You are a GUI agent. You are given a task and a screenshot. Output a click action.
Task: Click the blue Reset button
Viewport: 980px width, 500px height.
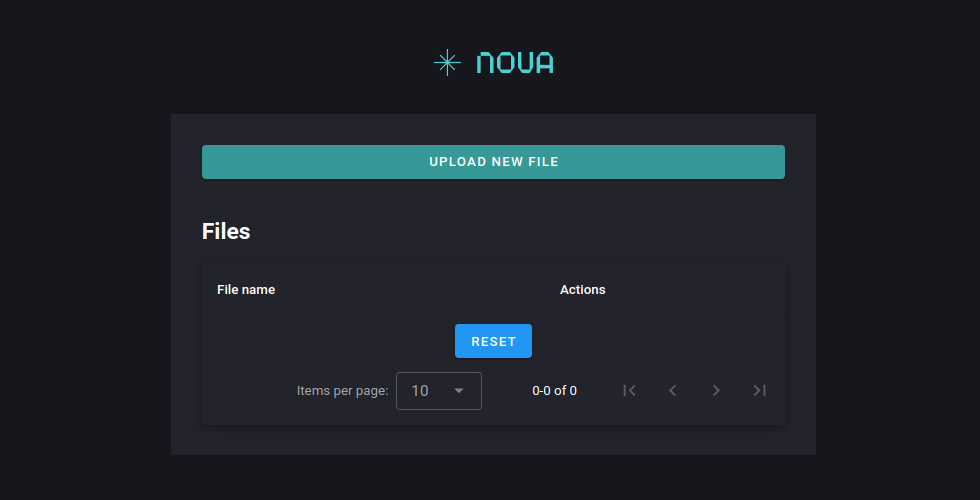[x=493, y=341]
